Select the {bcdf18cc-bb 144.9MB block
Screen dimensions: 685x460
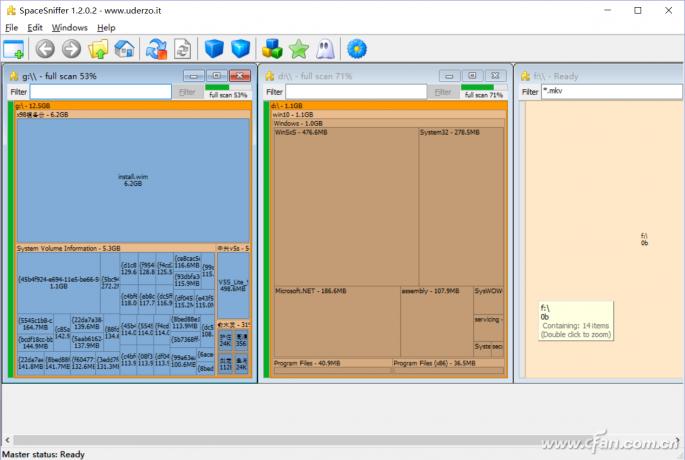click(x=36, y=342)
